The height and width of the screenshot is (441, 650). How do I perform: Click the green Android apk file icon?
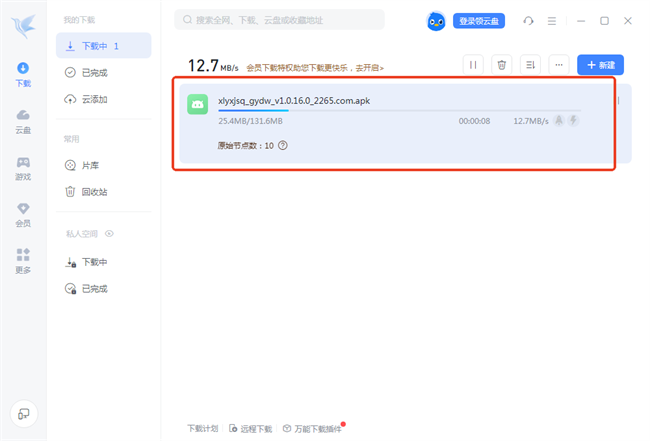click(x=198, y=104)
